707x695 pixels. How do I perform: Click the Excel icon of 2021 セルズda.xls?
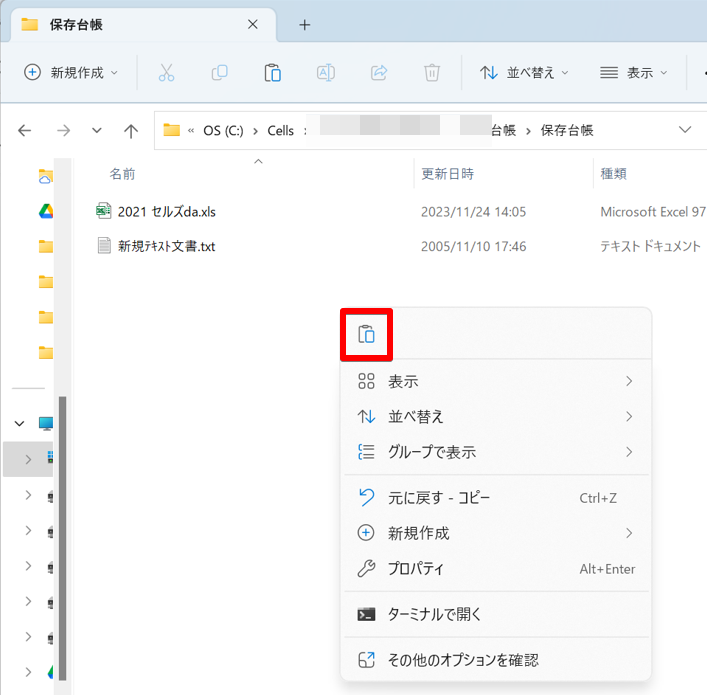click(x=104, y=211)
